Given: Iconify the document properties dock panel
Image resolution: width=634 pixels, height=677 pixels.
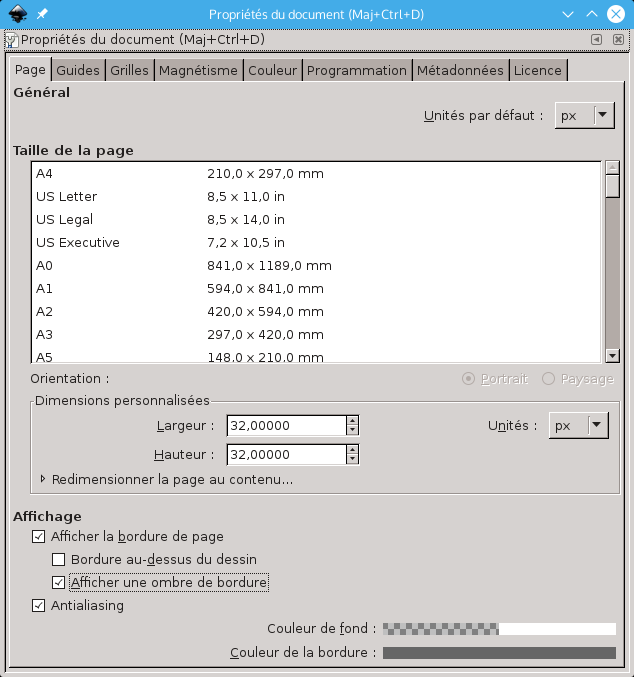Looking at the screenshot, I should (596, 40).
